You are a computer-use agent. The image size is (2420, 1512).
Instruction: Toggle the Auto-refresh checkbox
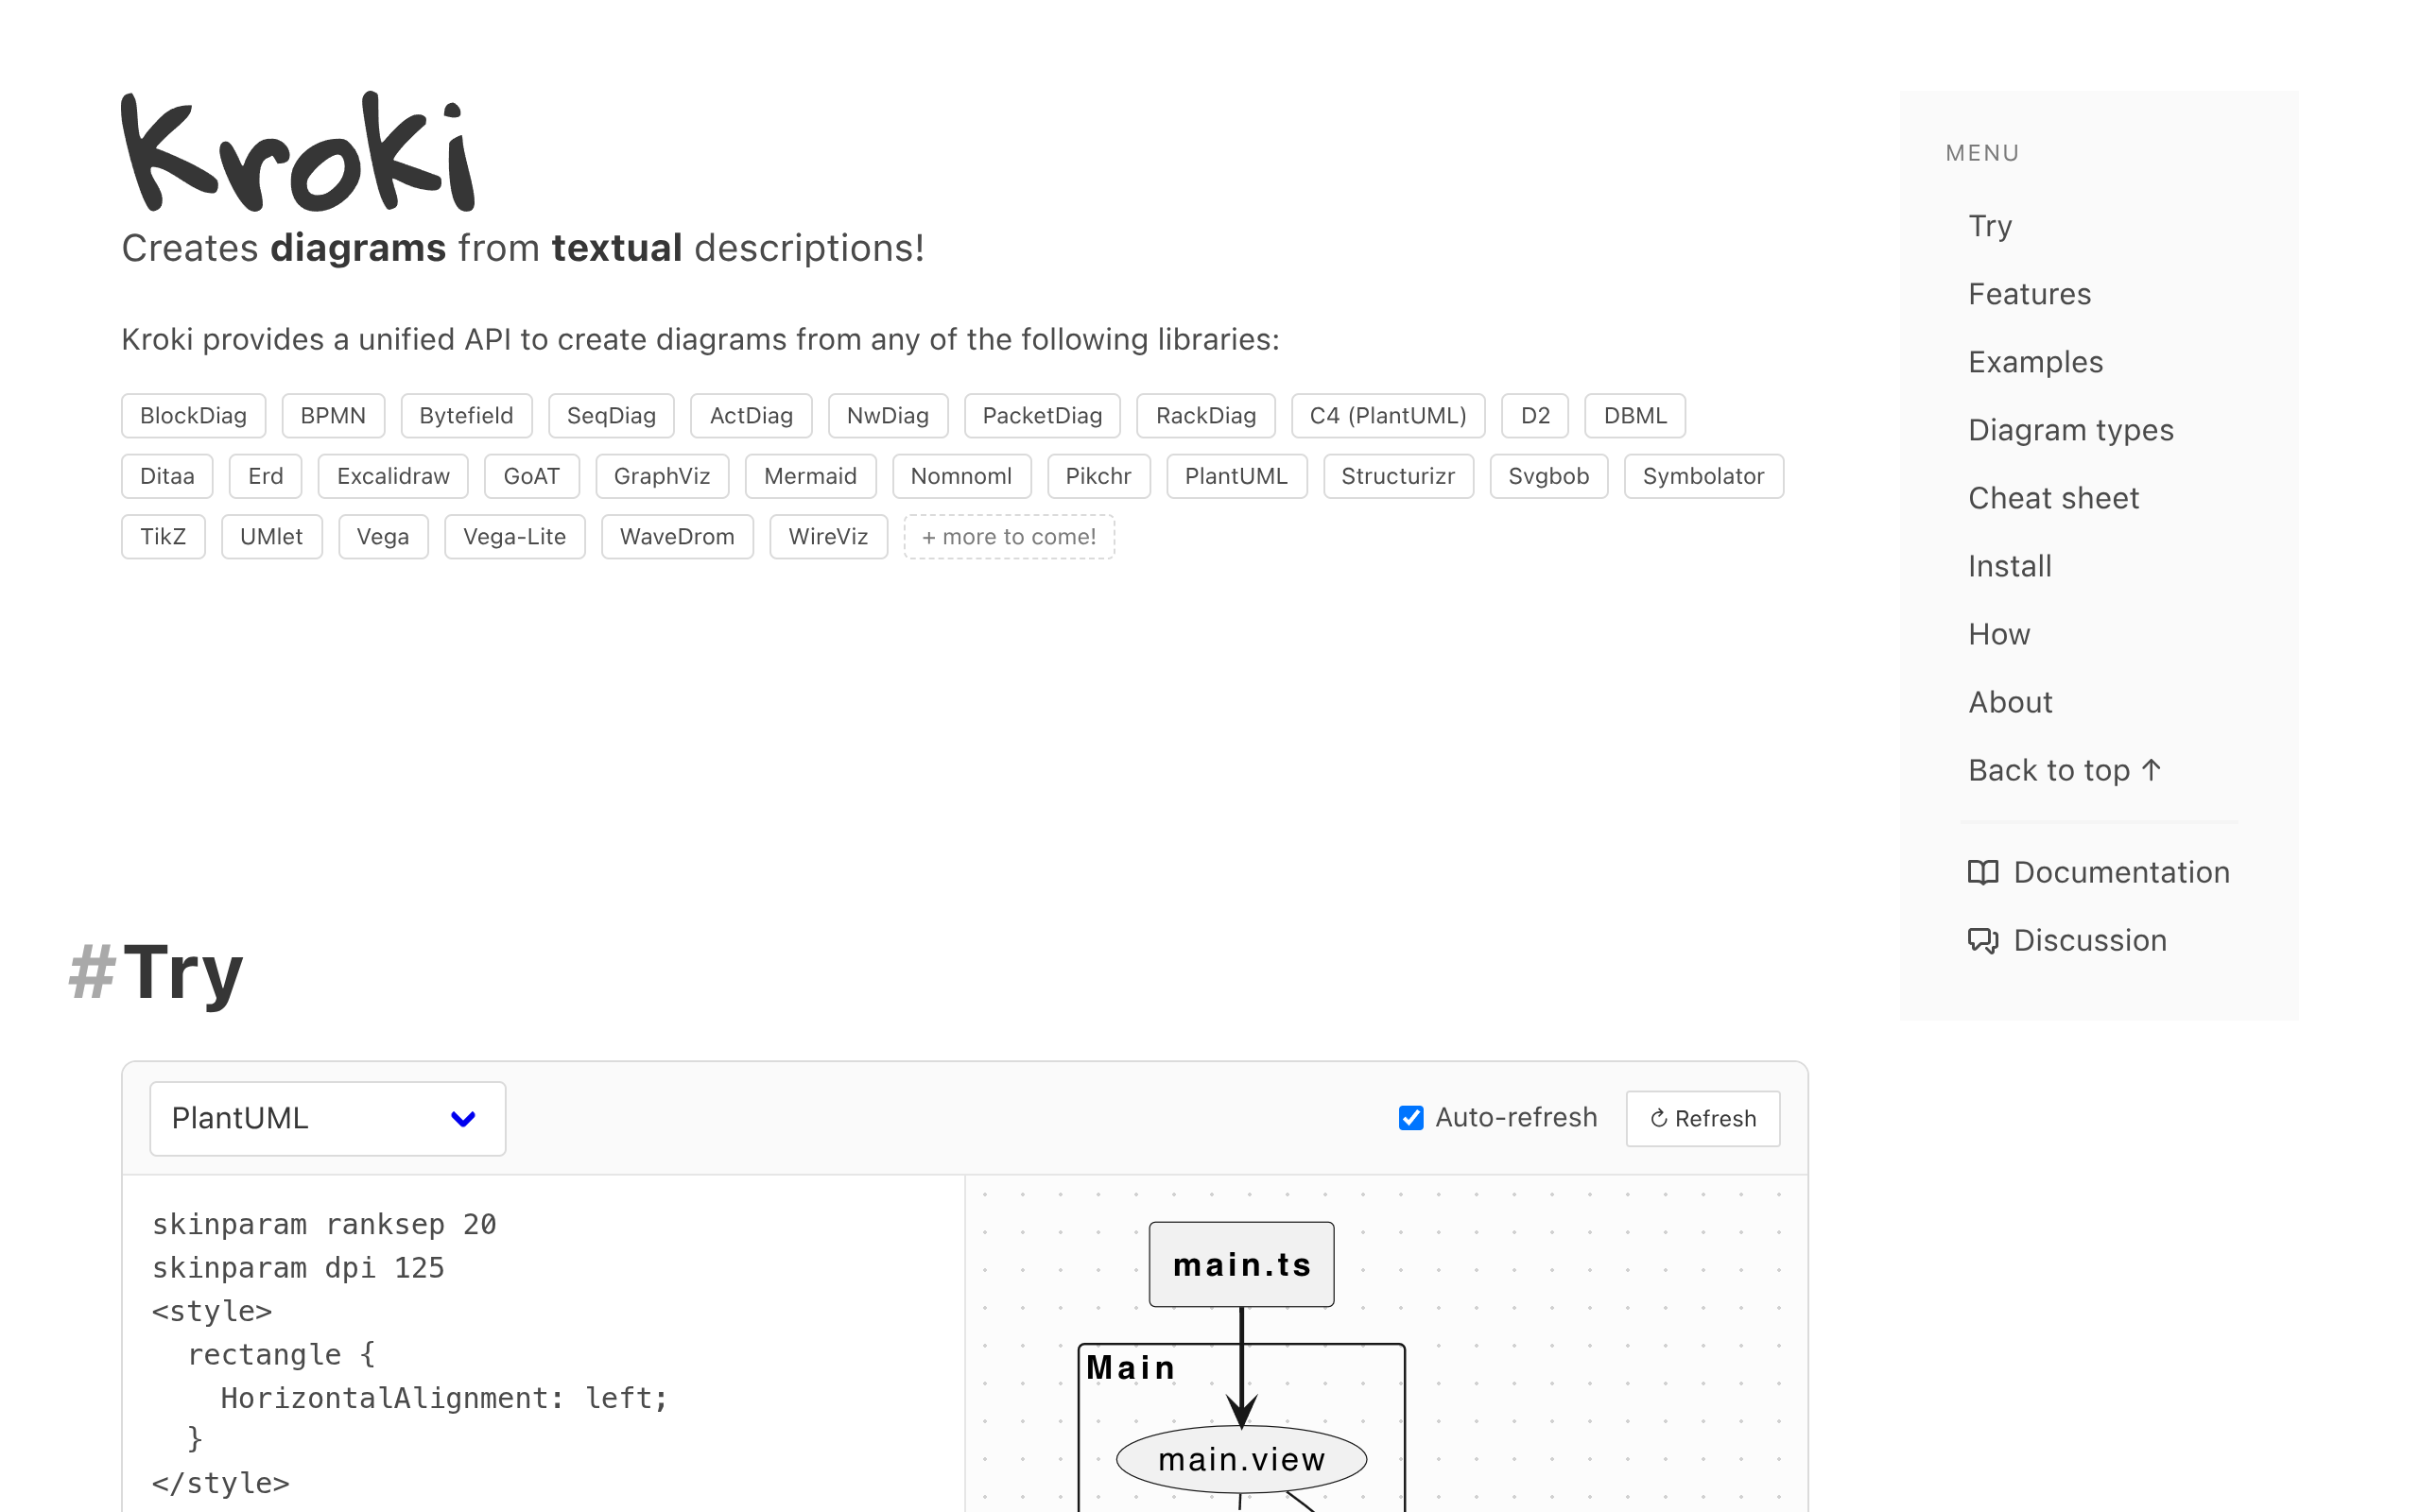pos(1411,1118)
